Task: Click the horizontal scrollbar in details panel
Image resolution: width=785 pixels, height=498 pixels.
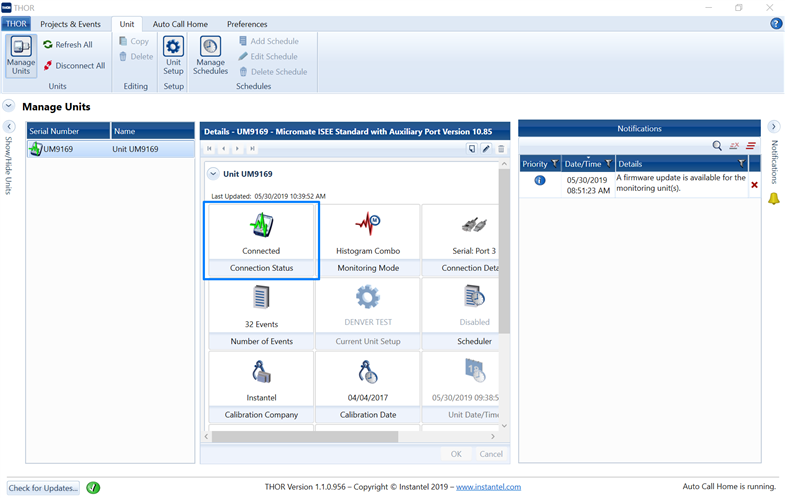Action: click(x=305, y=436)
